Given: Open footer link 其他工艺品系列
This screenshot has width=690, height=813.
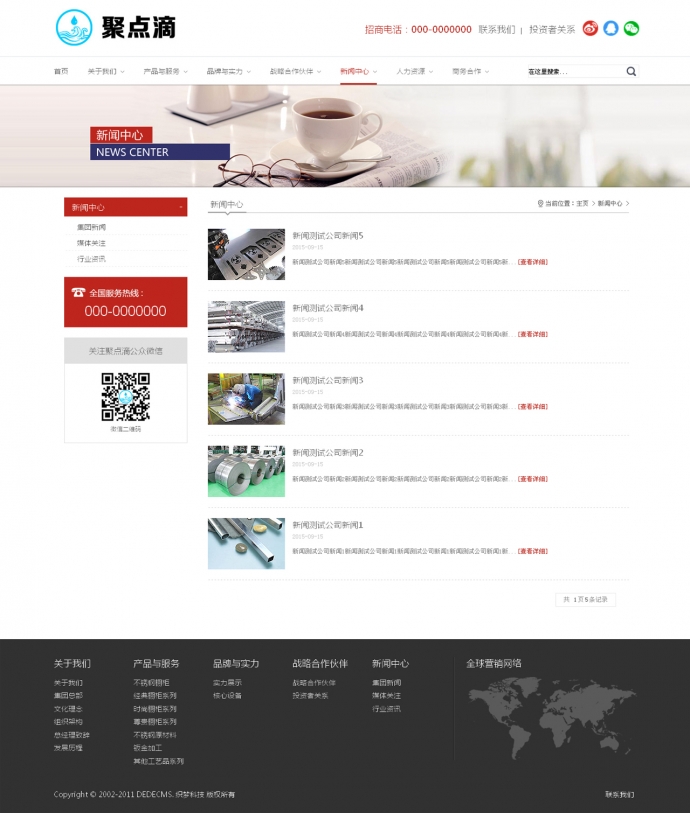Looking at the screenshot, I should point(159,761).
